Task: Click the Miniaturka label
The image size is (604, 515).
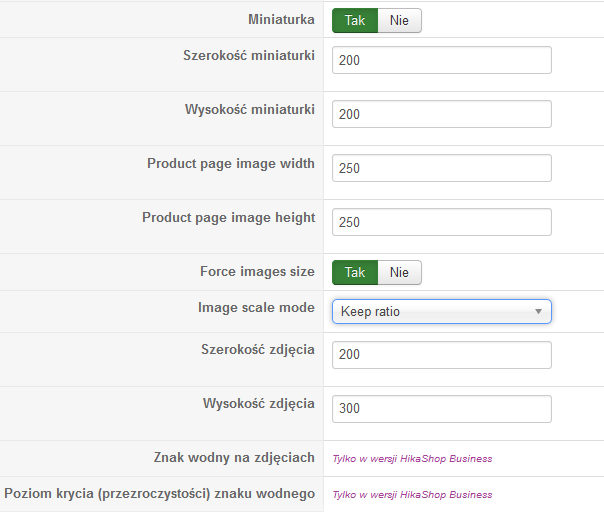Action: click(x=281, y=19)
